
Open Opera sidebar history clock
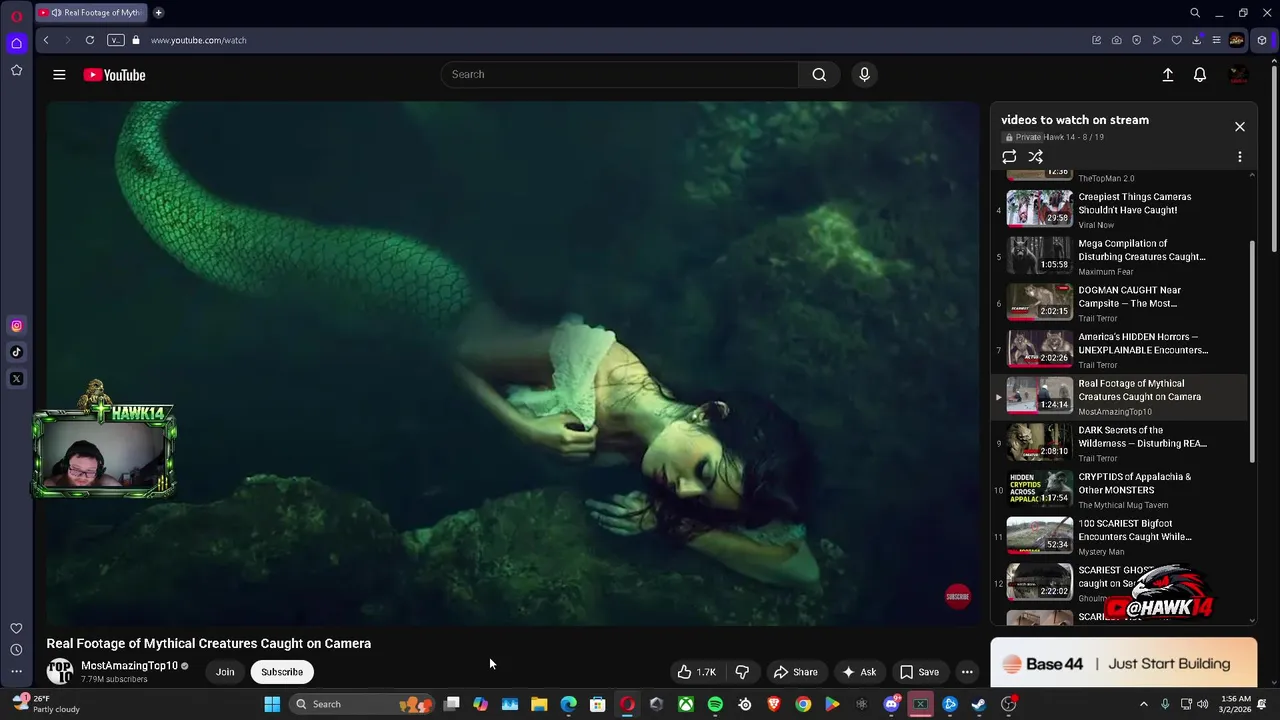pos(16,650)
